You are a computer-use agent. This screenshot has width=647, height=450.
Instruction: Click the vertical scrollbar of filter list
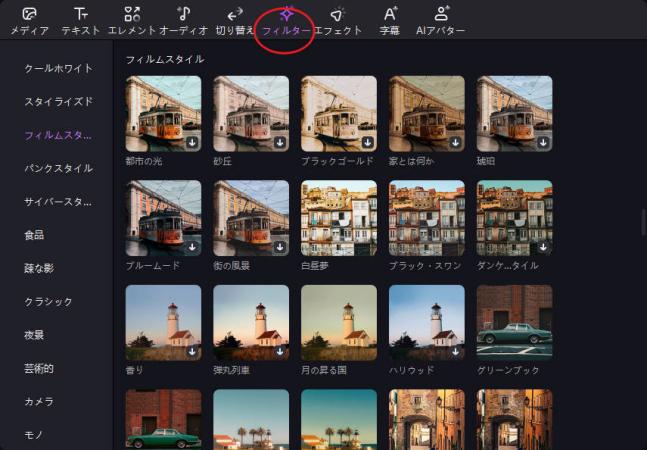pos(643,222)
